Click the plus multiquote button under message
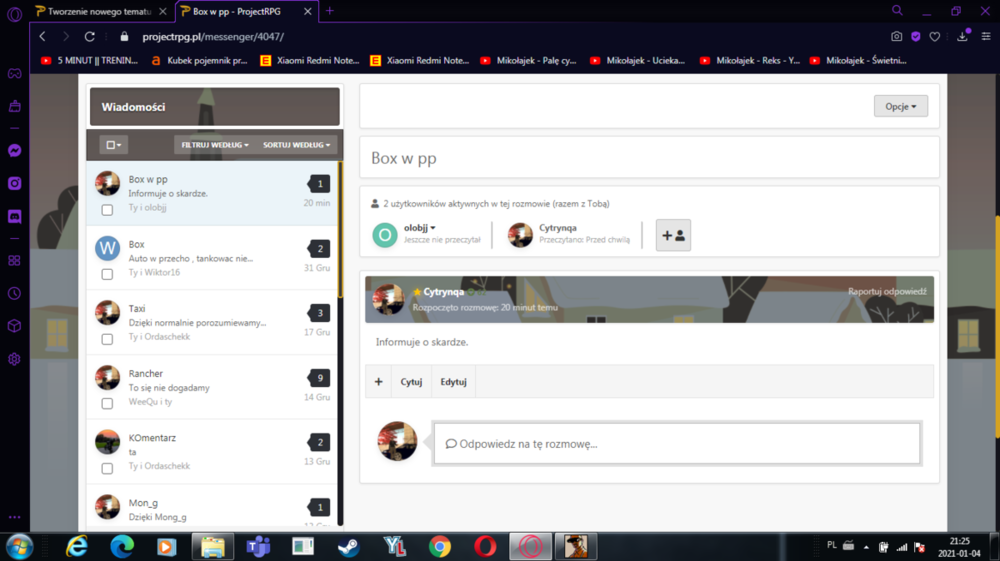The image size is (1000, 561). click(x=378, y=381)
